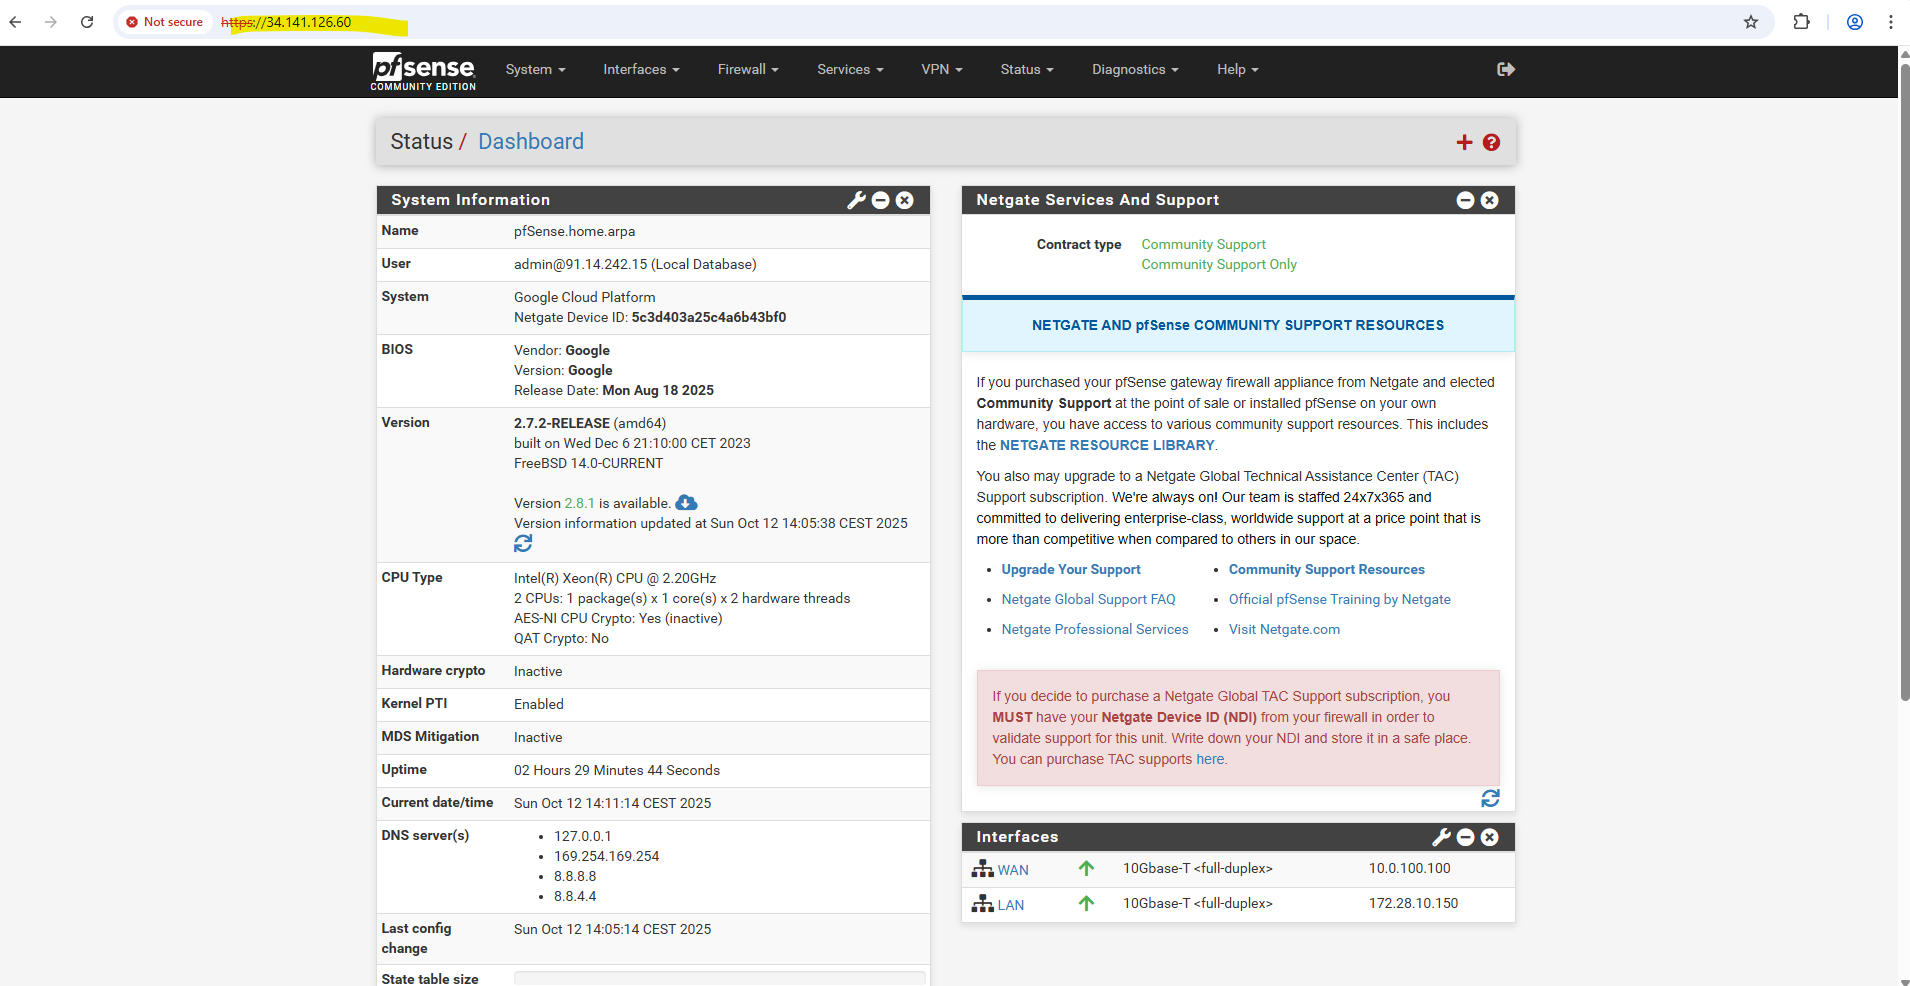
Task: Open the WAN interface link
Action: tap(1012, 870)
